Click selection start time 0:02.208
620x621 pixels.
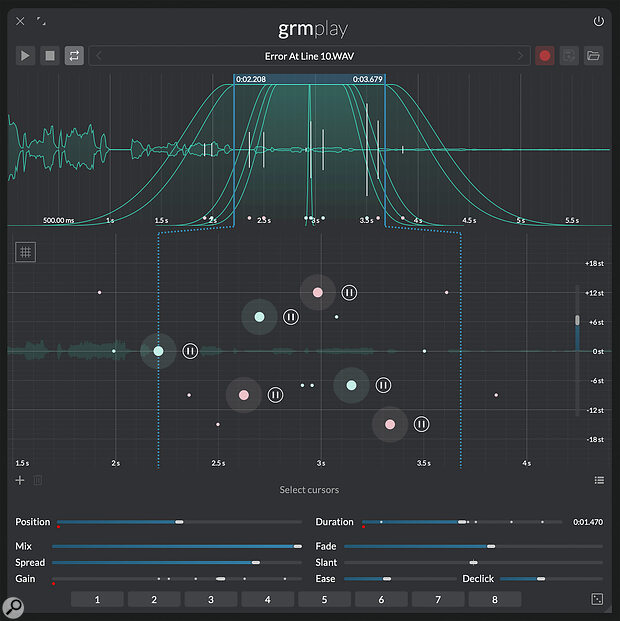pos(251,79)
